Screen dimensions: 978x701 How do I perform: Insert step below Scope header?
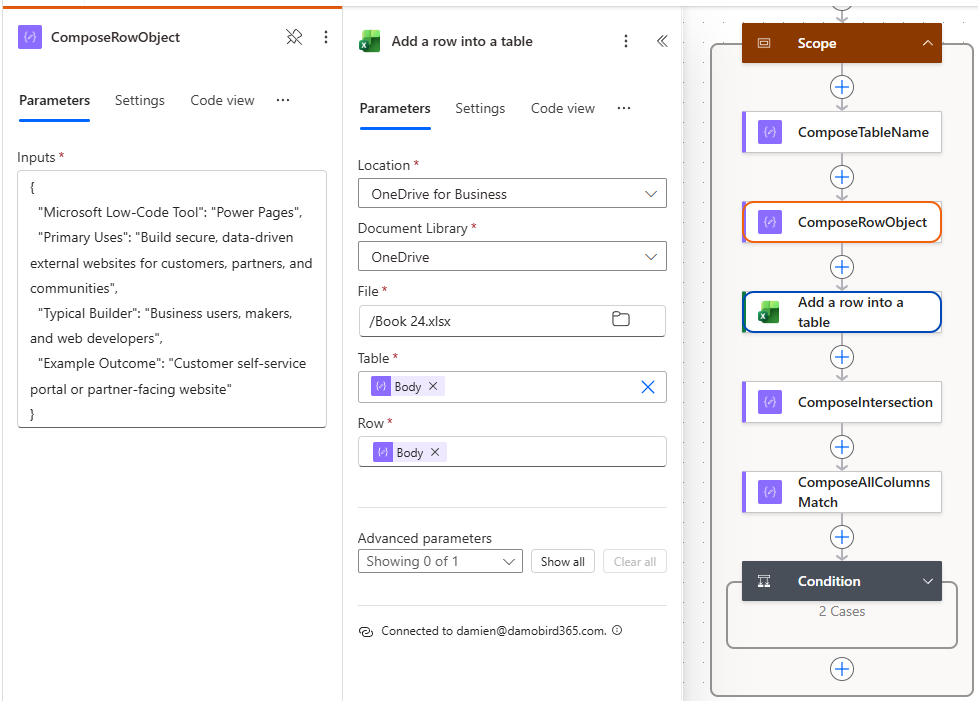[842, 87]
